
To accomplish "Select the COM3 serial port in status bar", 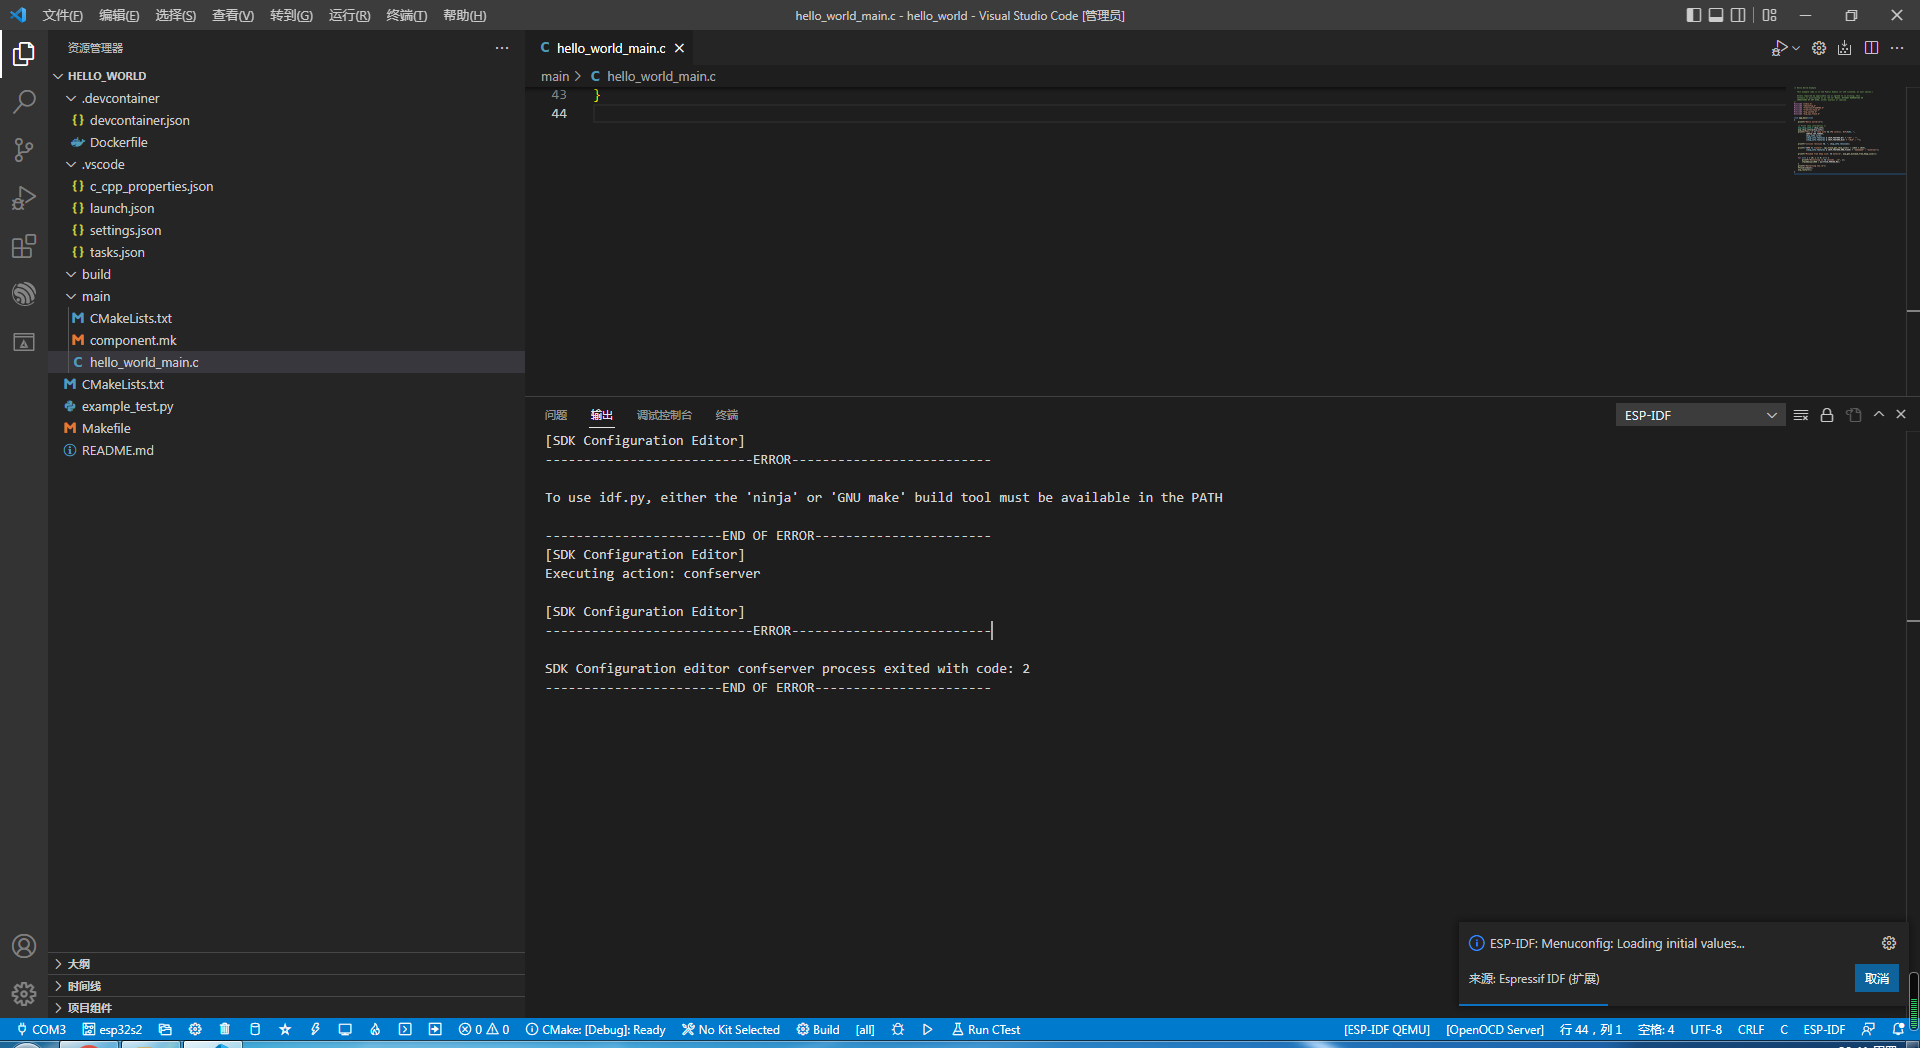I will coord(41,1029).
